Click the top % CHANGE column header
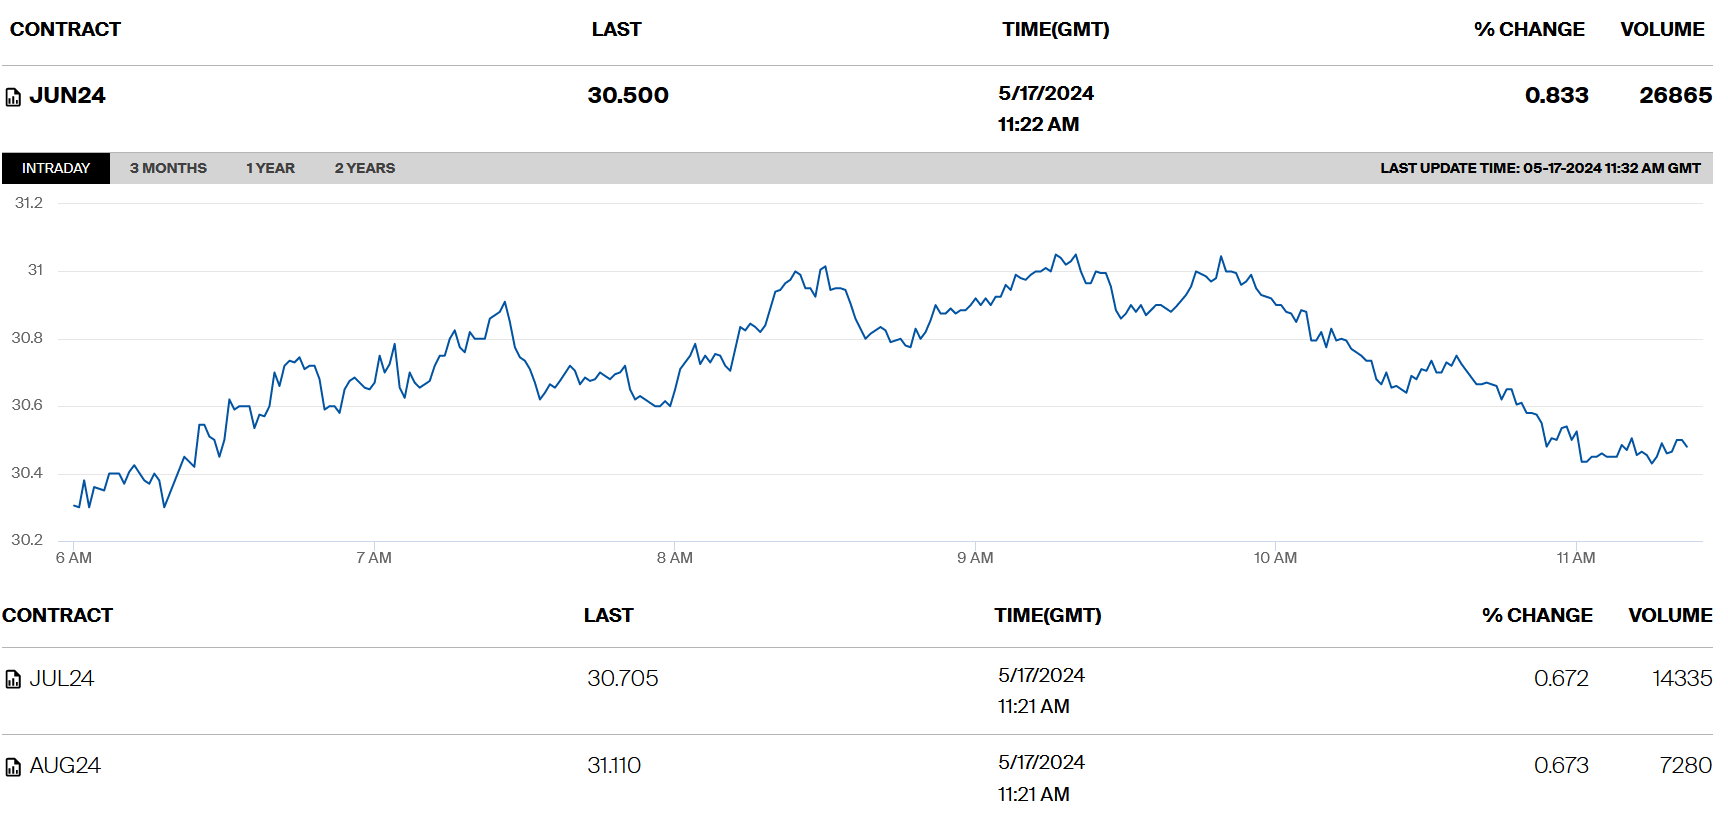Viewport: 1728px width, 821px height. [x=1529, y=30]
